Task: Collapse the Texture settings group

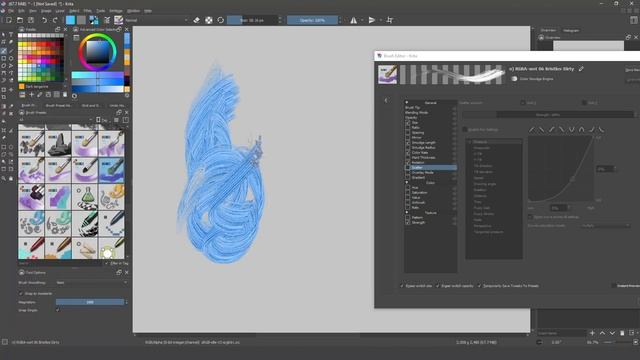Action: (407, 212)
